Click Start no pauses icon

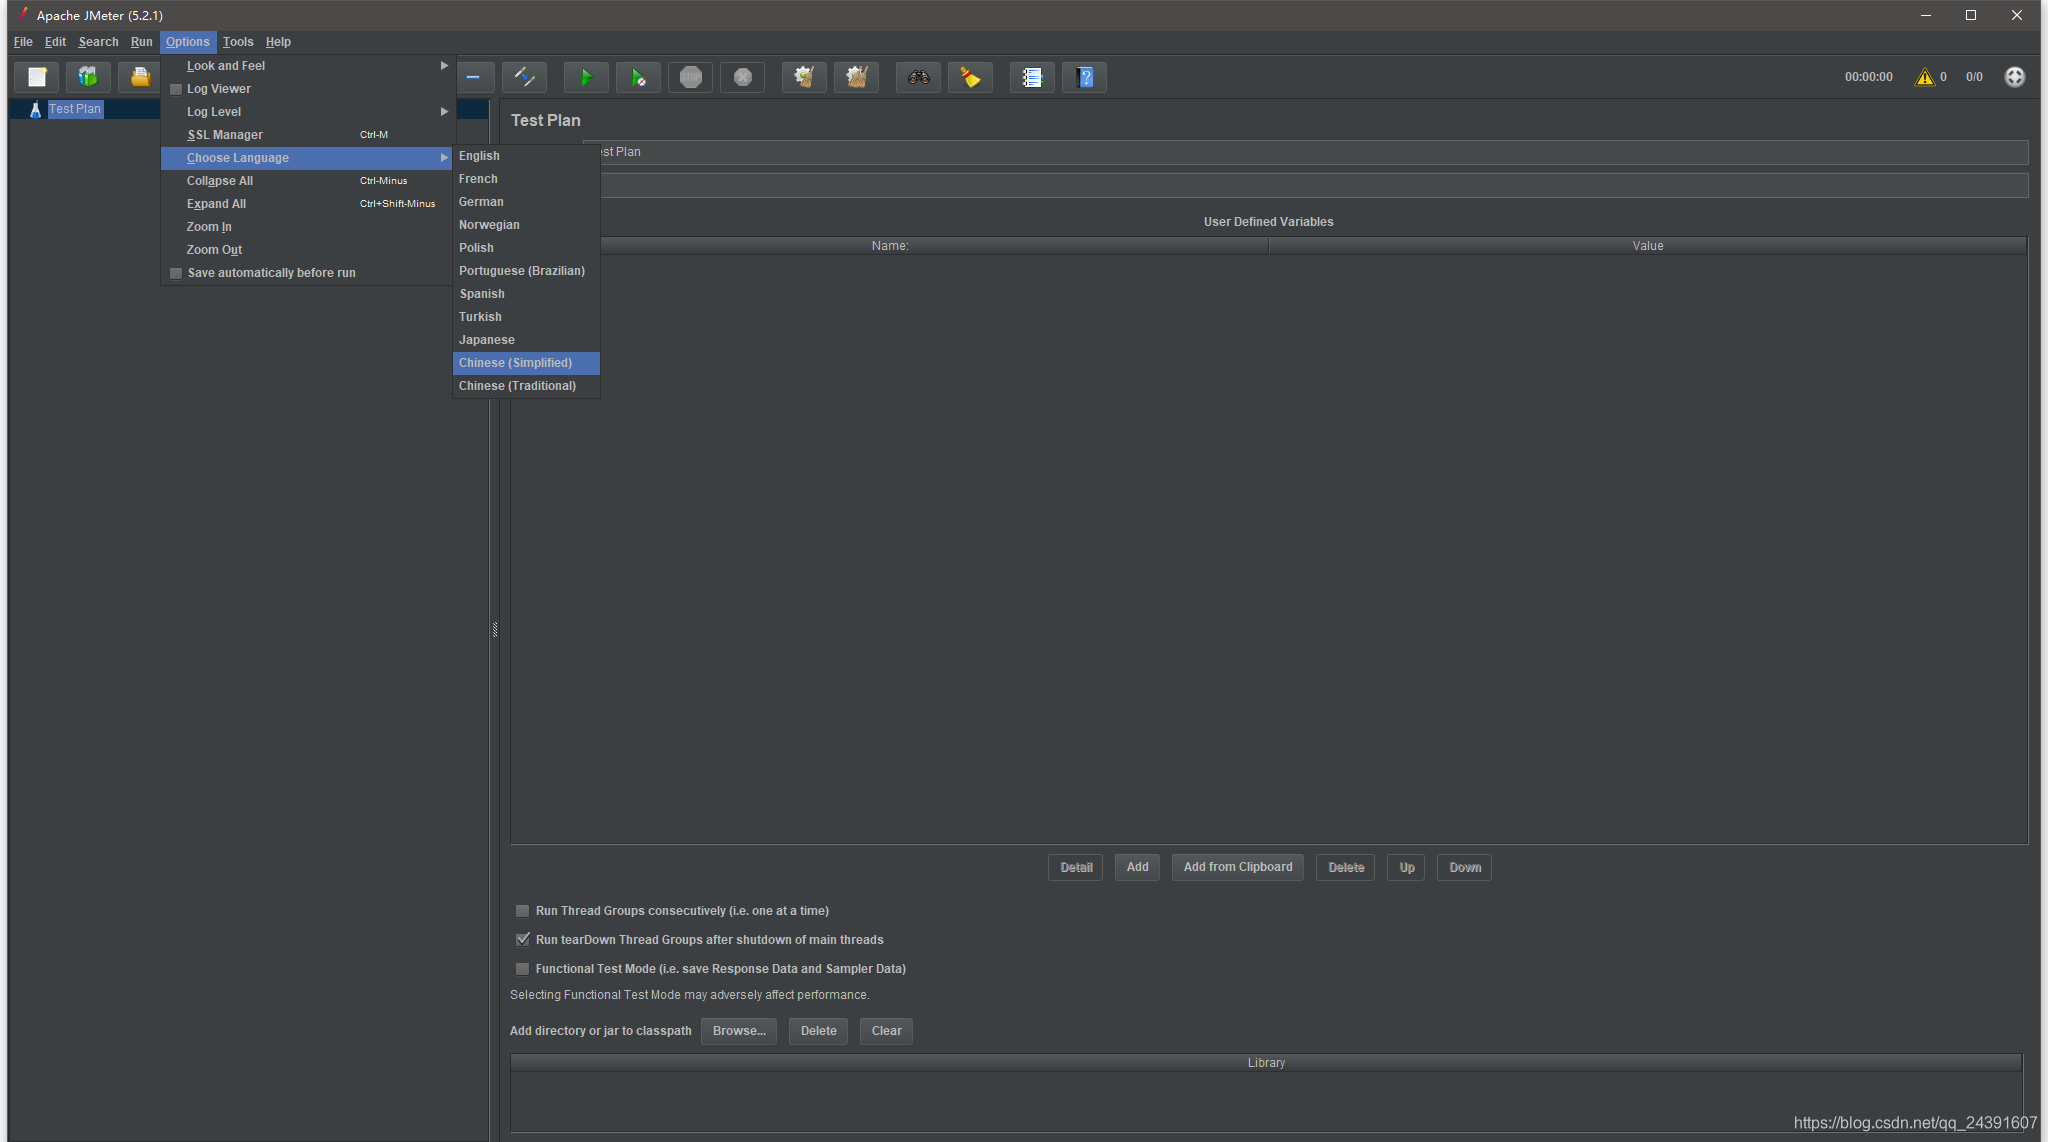[638, 77]
